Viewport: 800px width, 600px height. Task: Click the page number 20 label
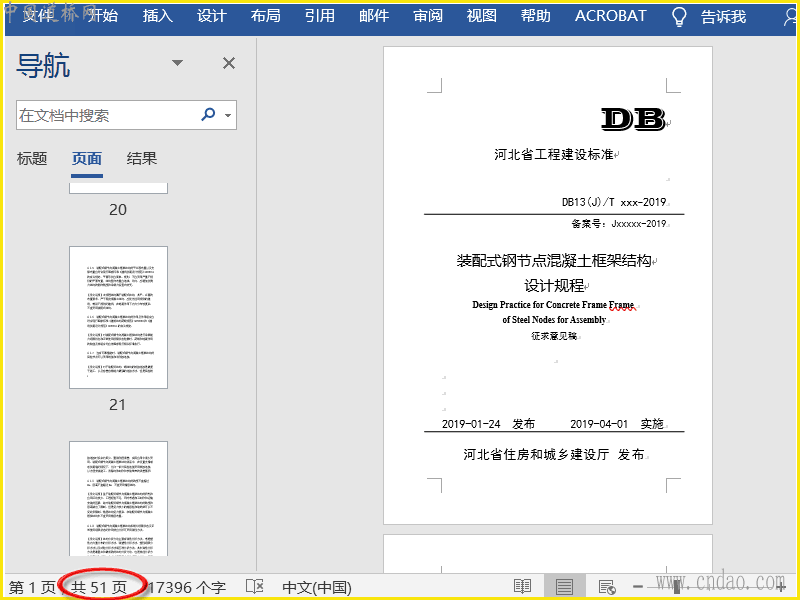point(118,210)
